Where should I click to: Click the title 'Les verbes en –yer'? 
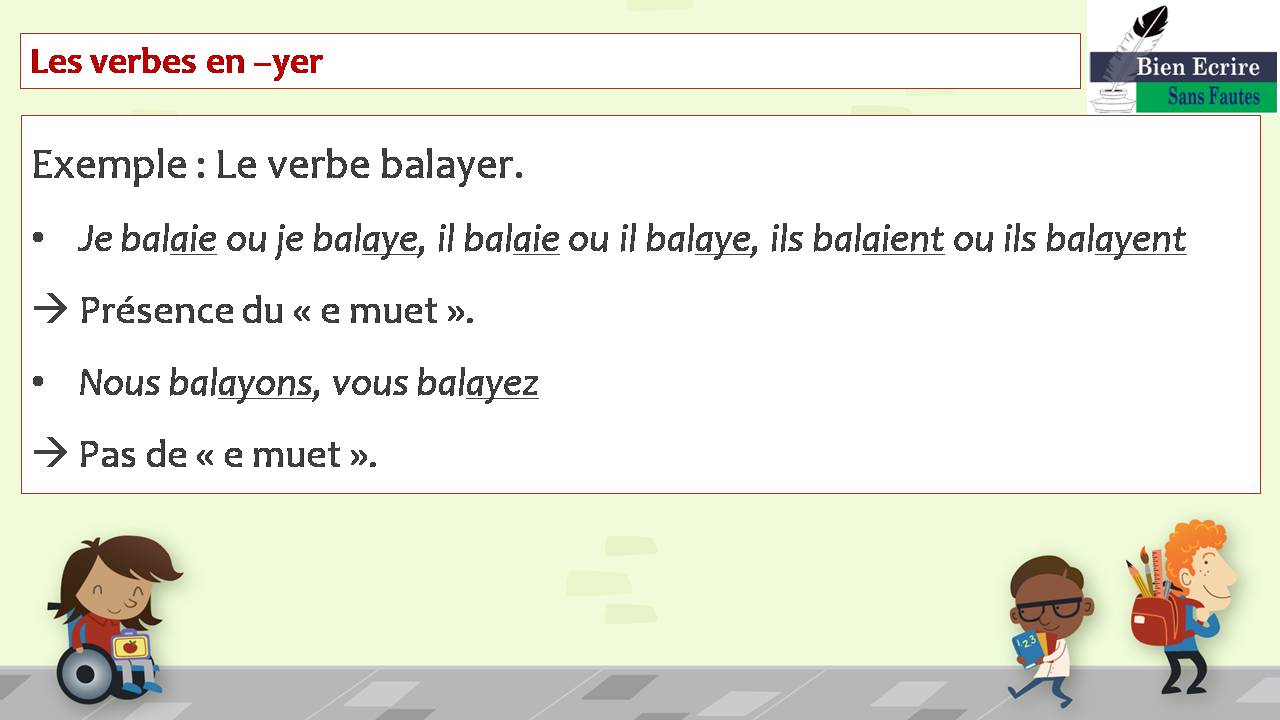pos(176,62)
